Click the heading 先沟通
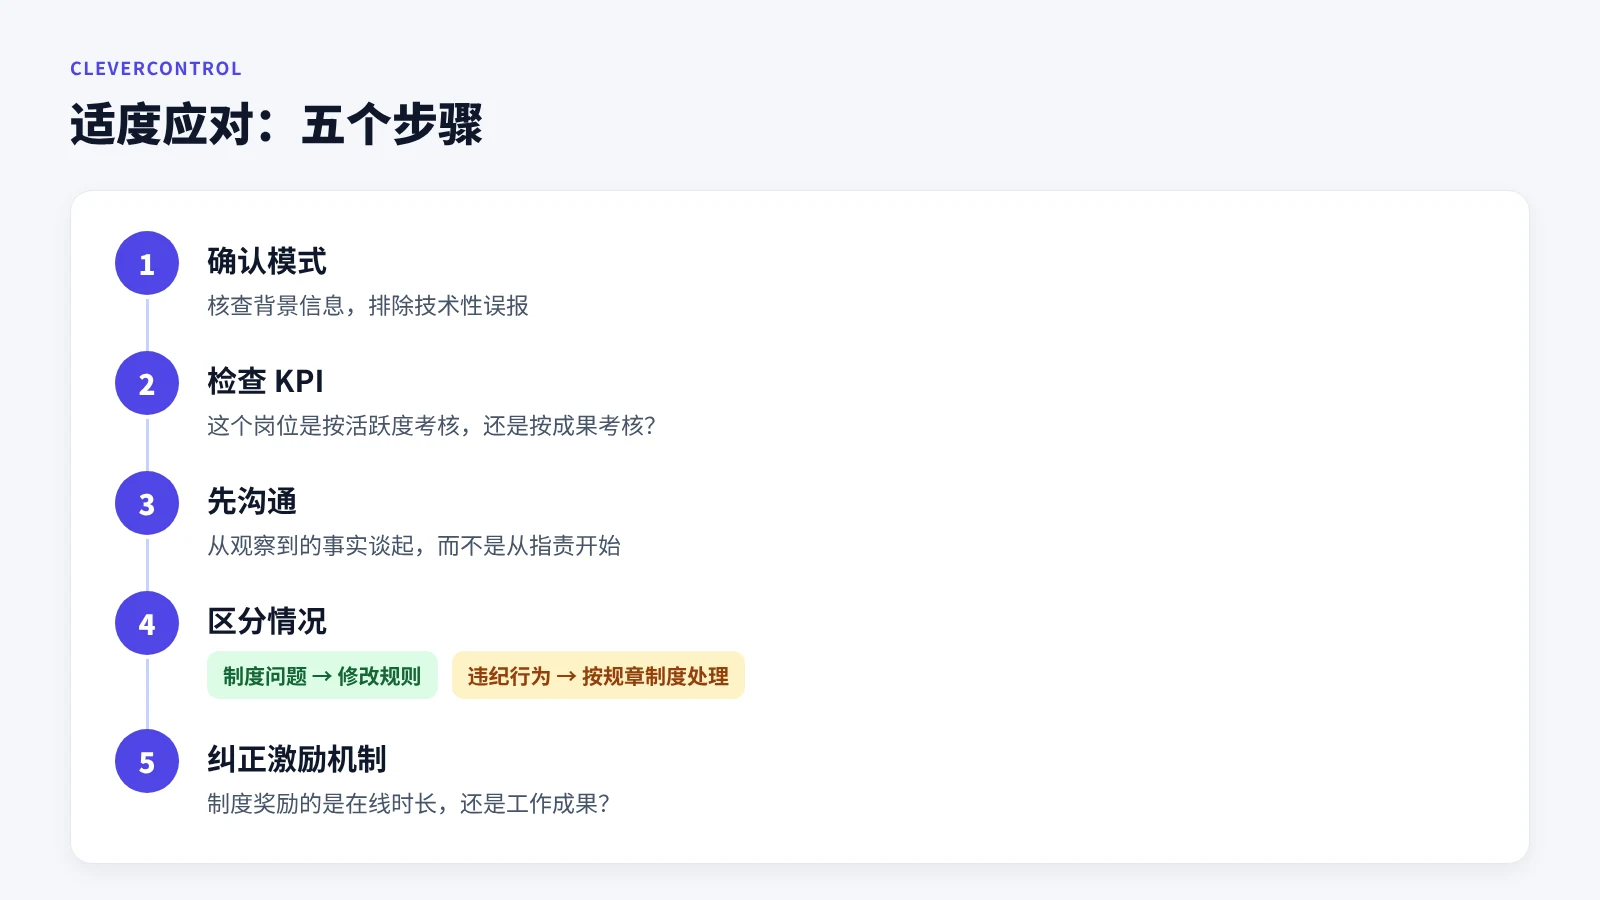Screen dimensions: 1600x900 252,502
